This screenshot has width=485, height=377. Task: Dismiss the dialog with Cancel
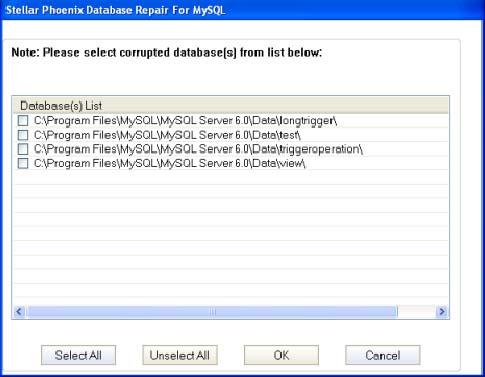[x=383, y=355]
